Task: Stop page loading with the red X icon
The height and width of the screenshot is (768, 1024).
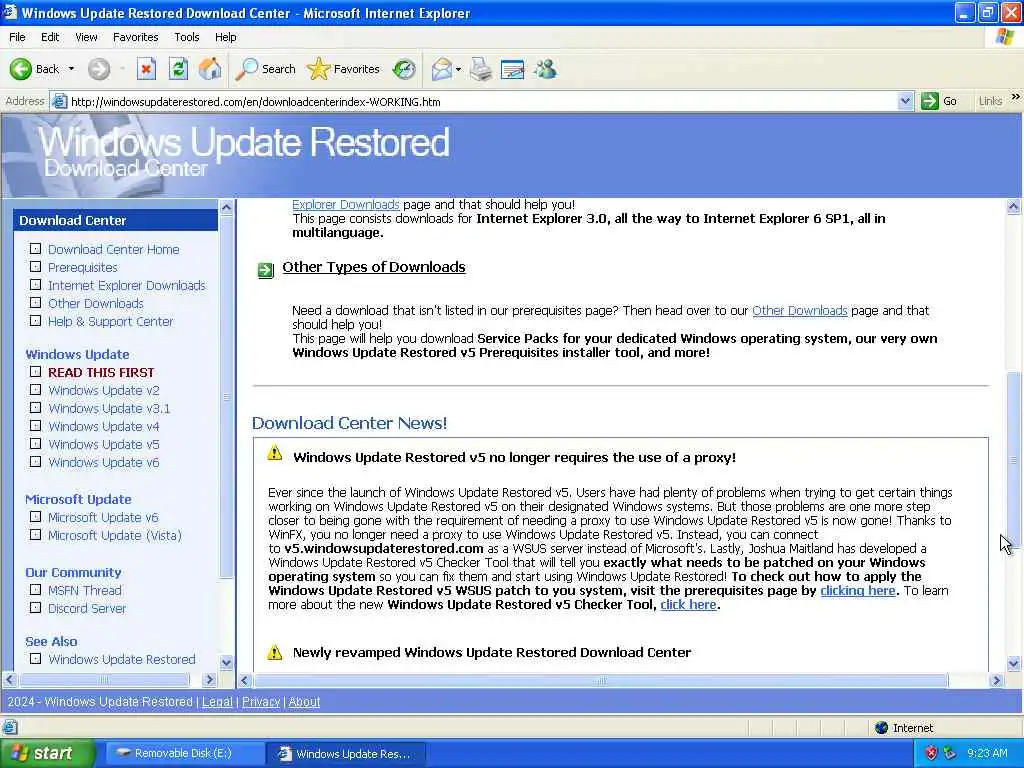Action: (146, 69)
